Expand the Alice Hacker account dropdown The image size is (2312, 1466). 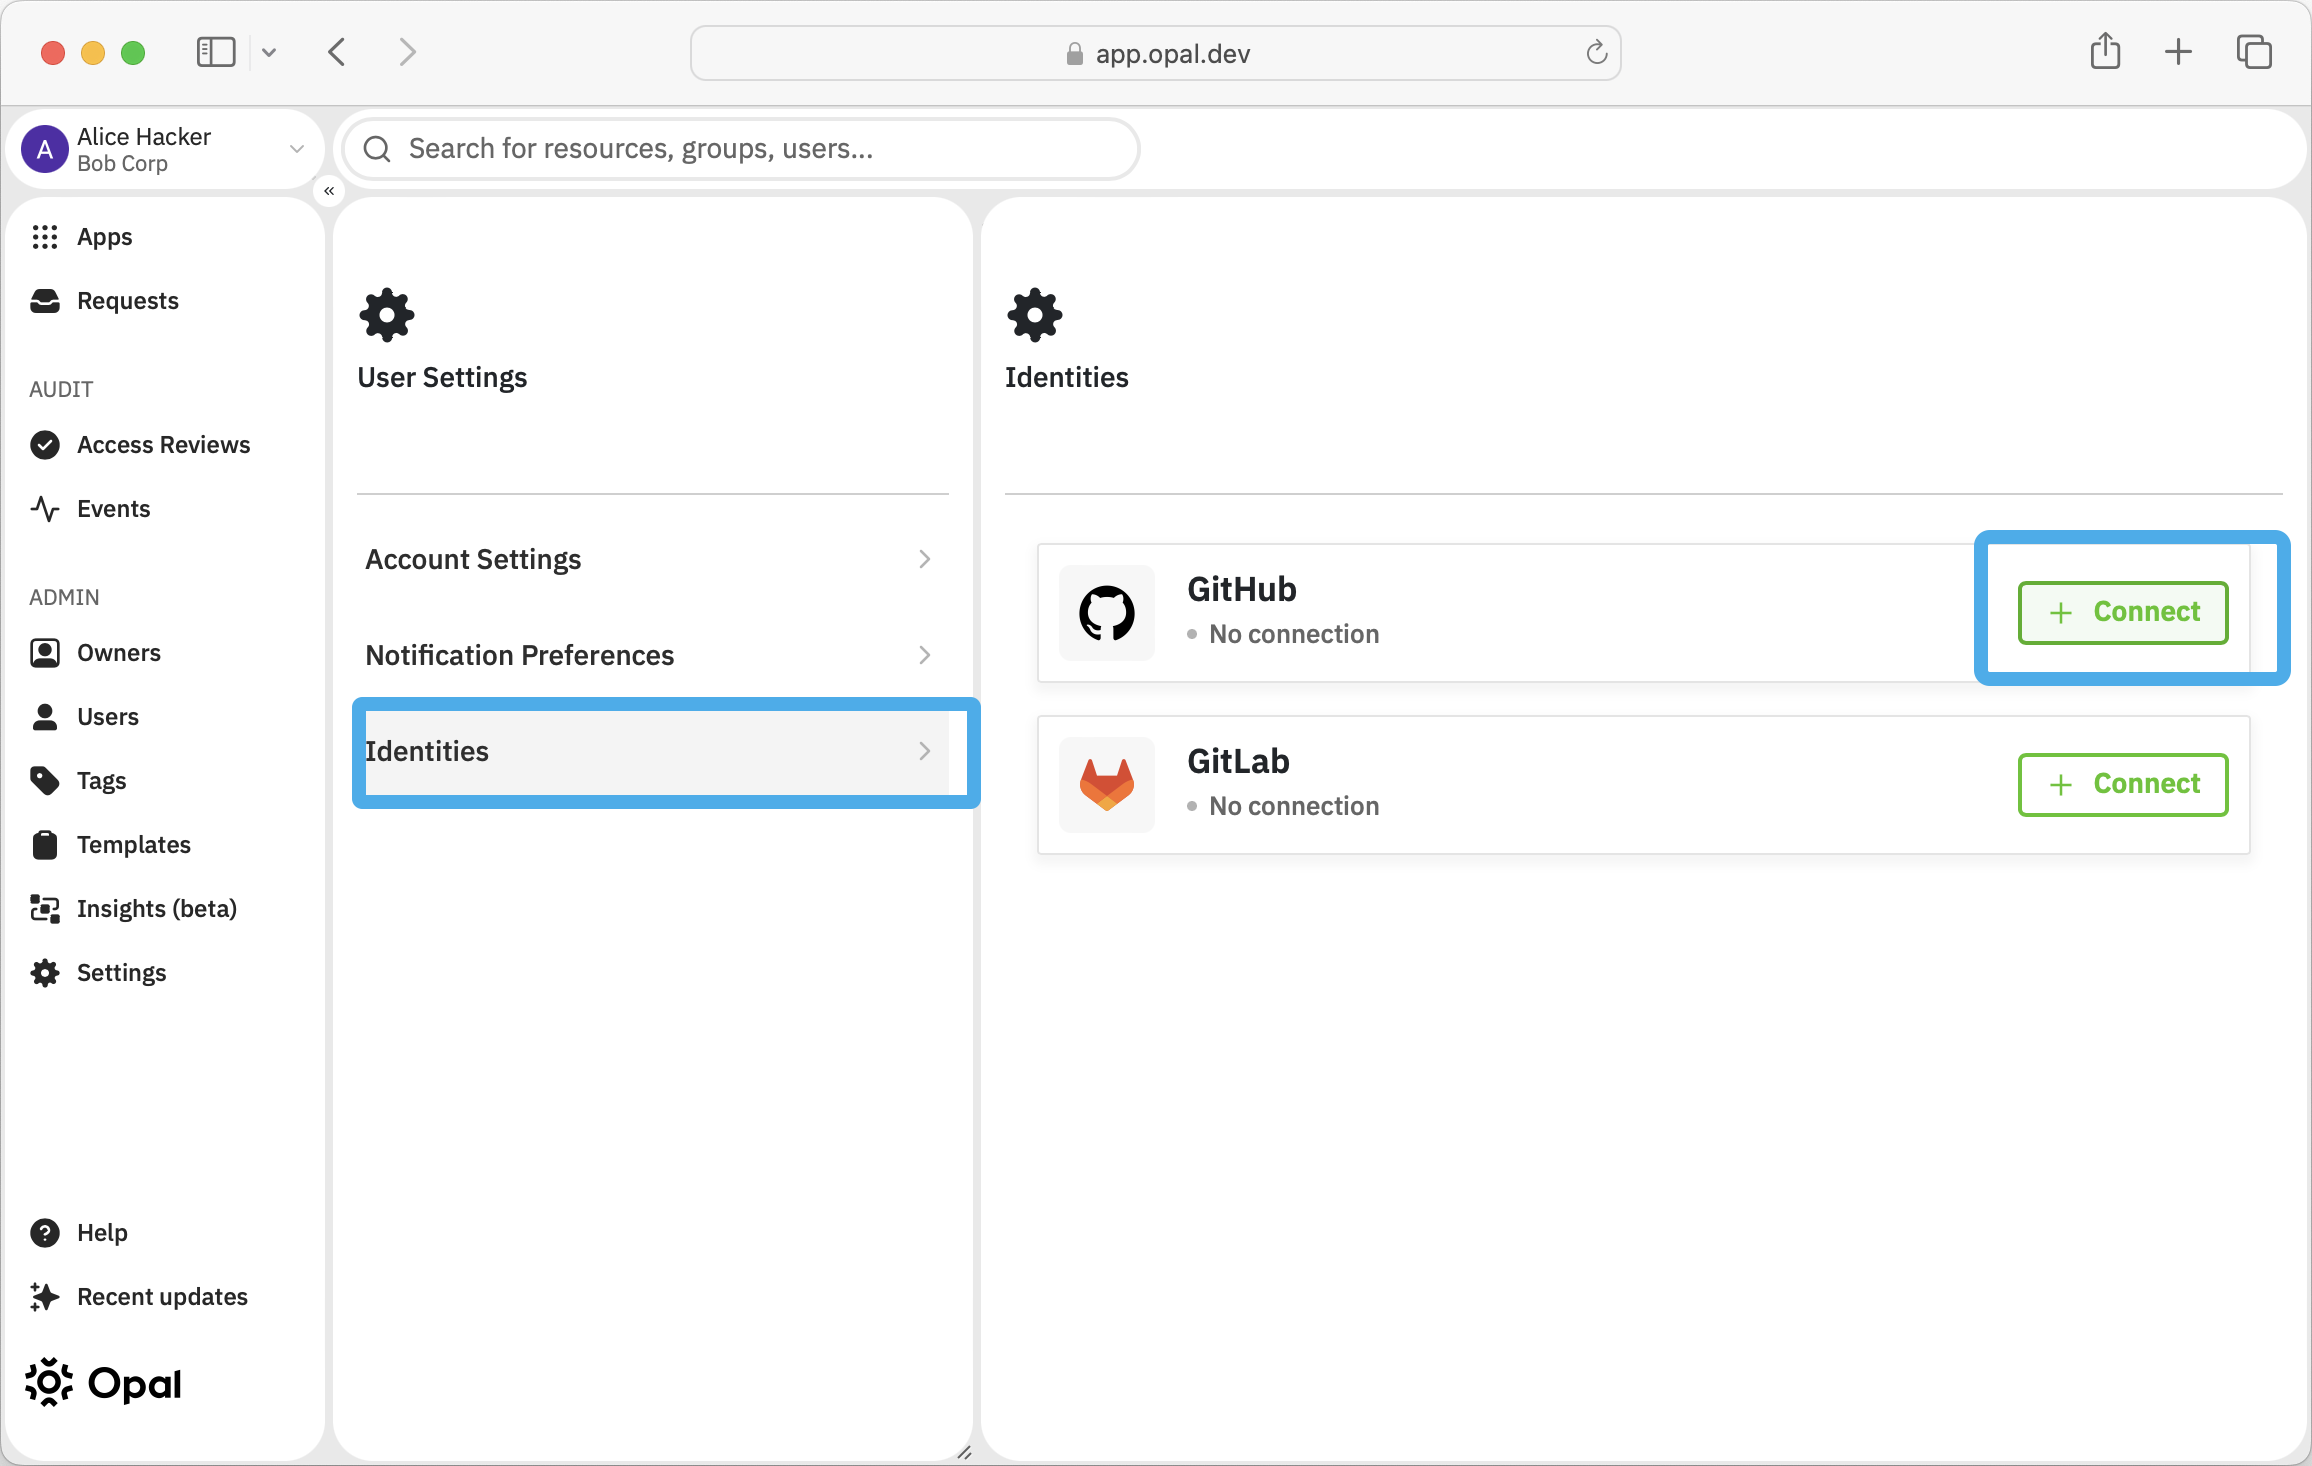297,149
